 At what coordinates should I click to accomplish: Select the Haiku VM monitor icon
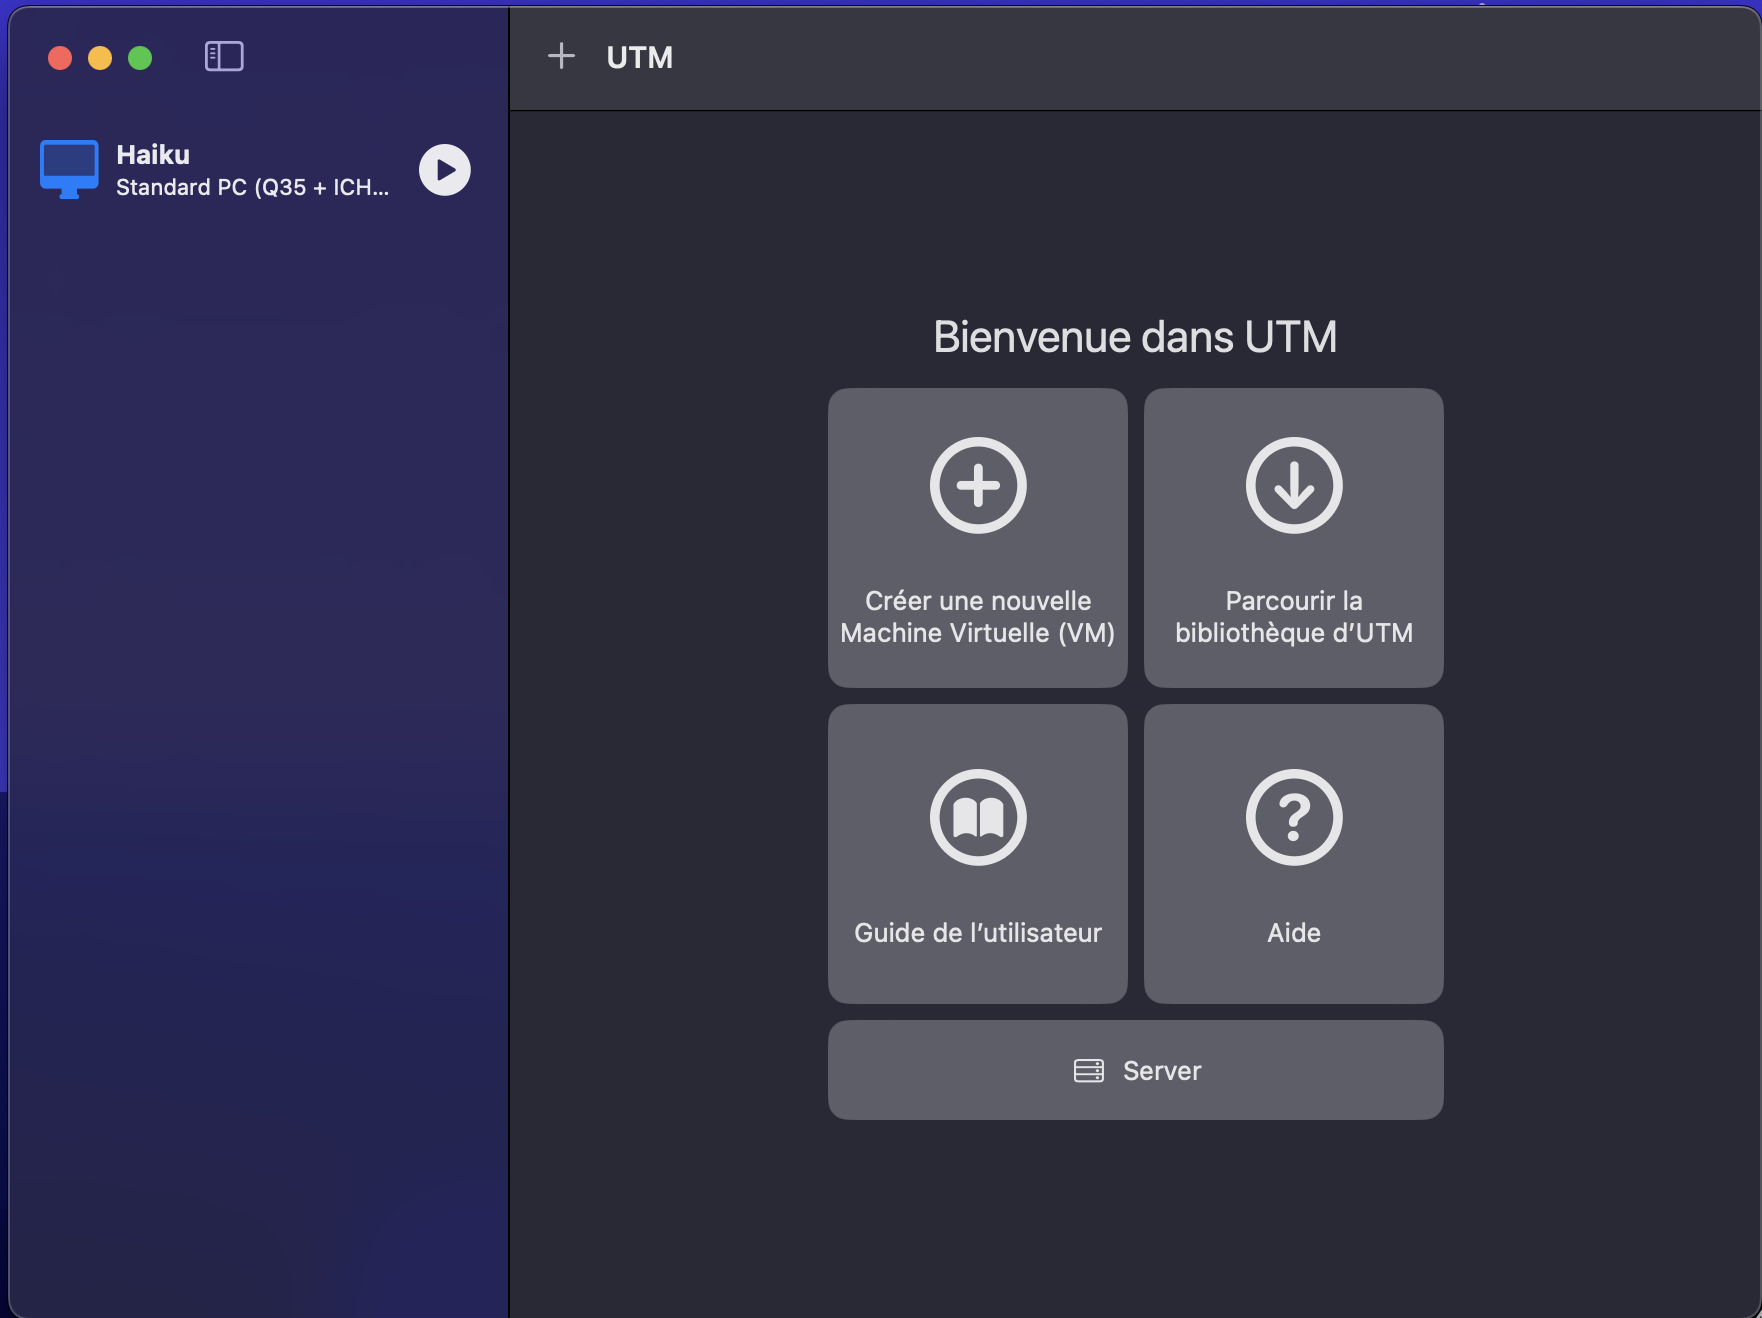point(69,170)
